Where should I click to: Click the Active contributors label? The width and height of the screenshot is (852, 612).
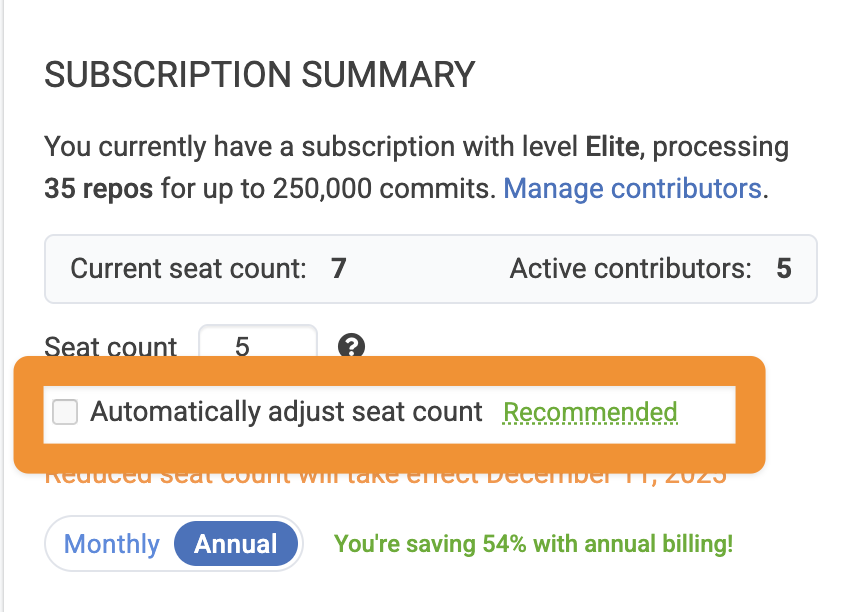tap(630, 268)
